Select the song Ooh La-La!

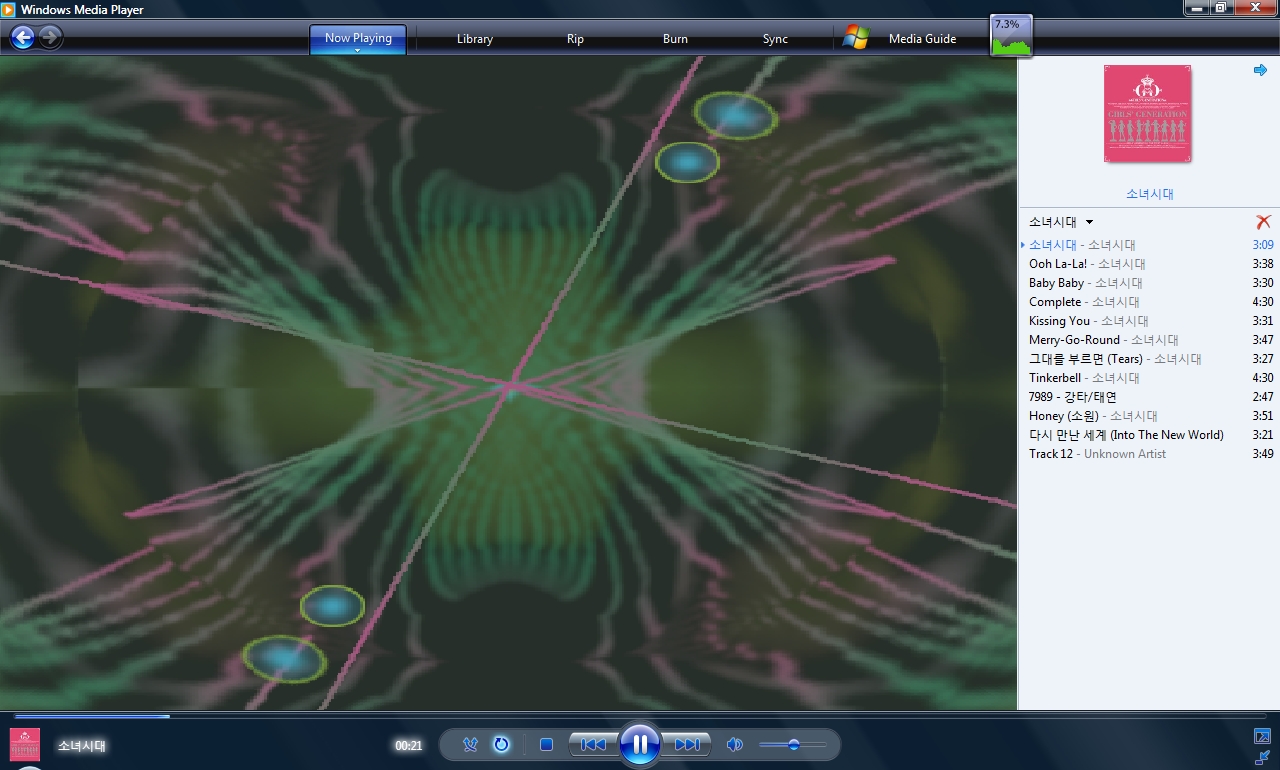(1148, 264)
